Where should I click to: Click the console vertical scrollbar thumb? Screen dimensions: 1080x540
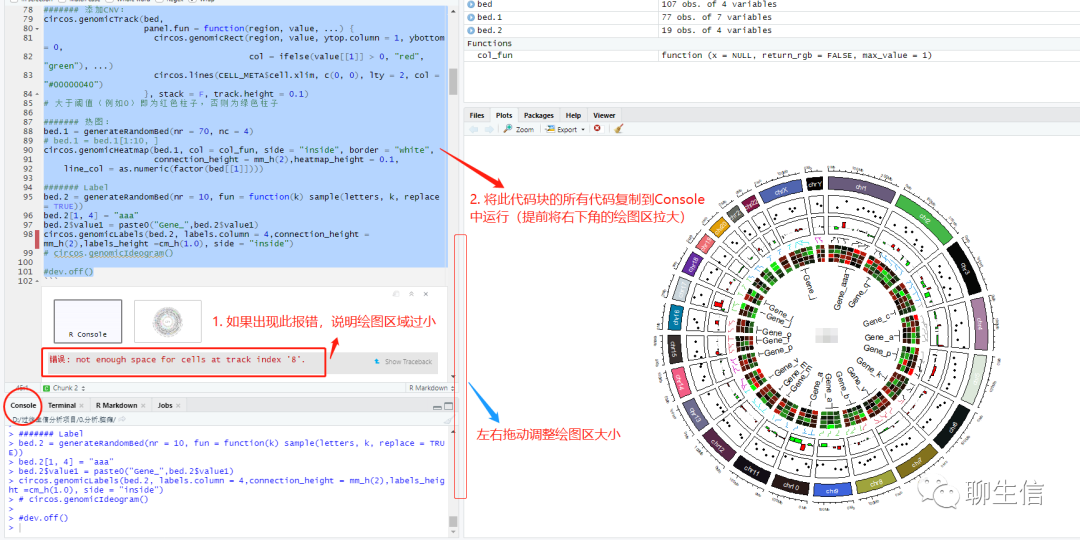tap(453, 521)
